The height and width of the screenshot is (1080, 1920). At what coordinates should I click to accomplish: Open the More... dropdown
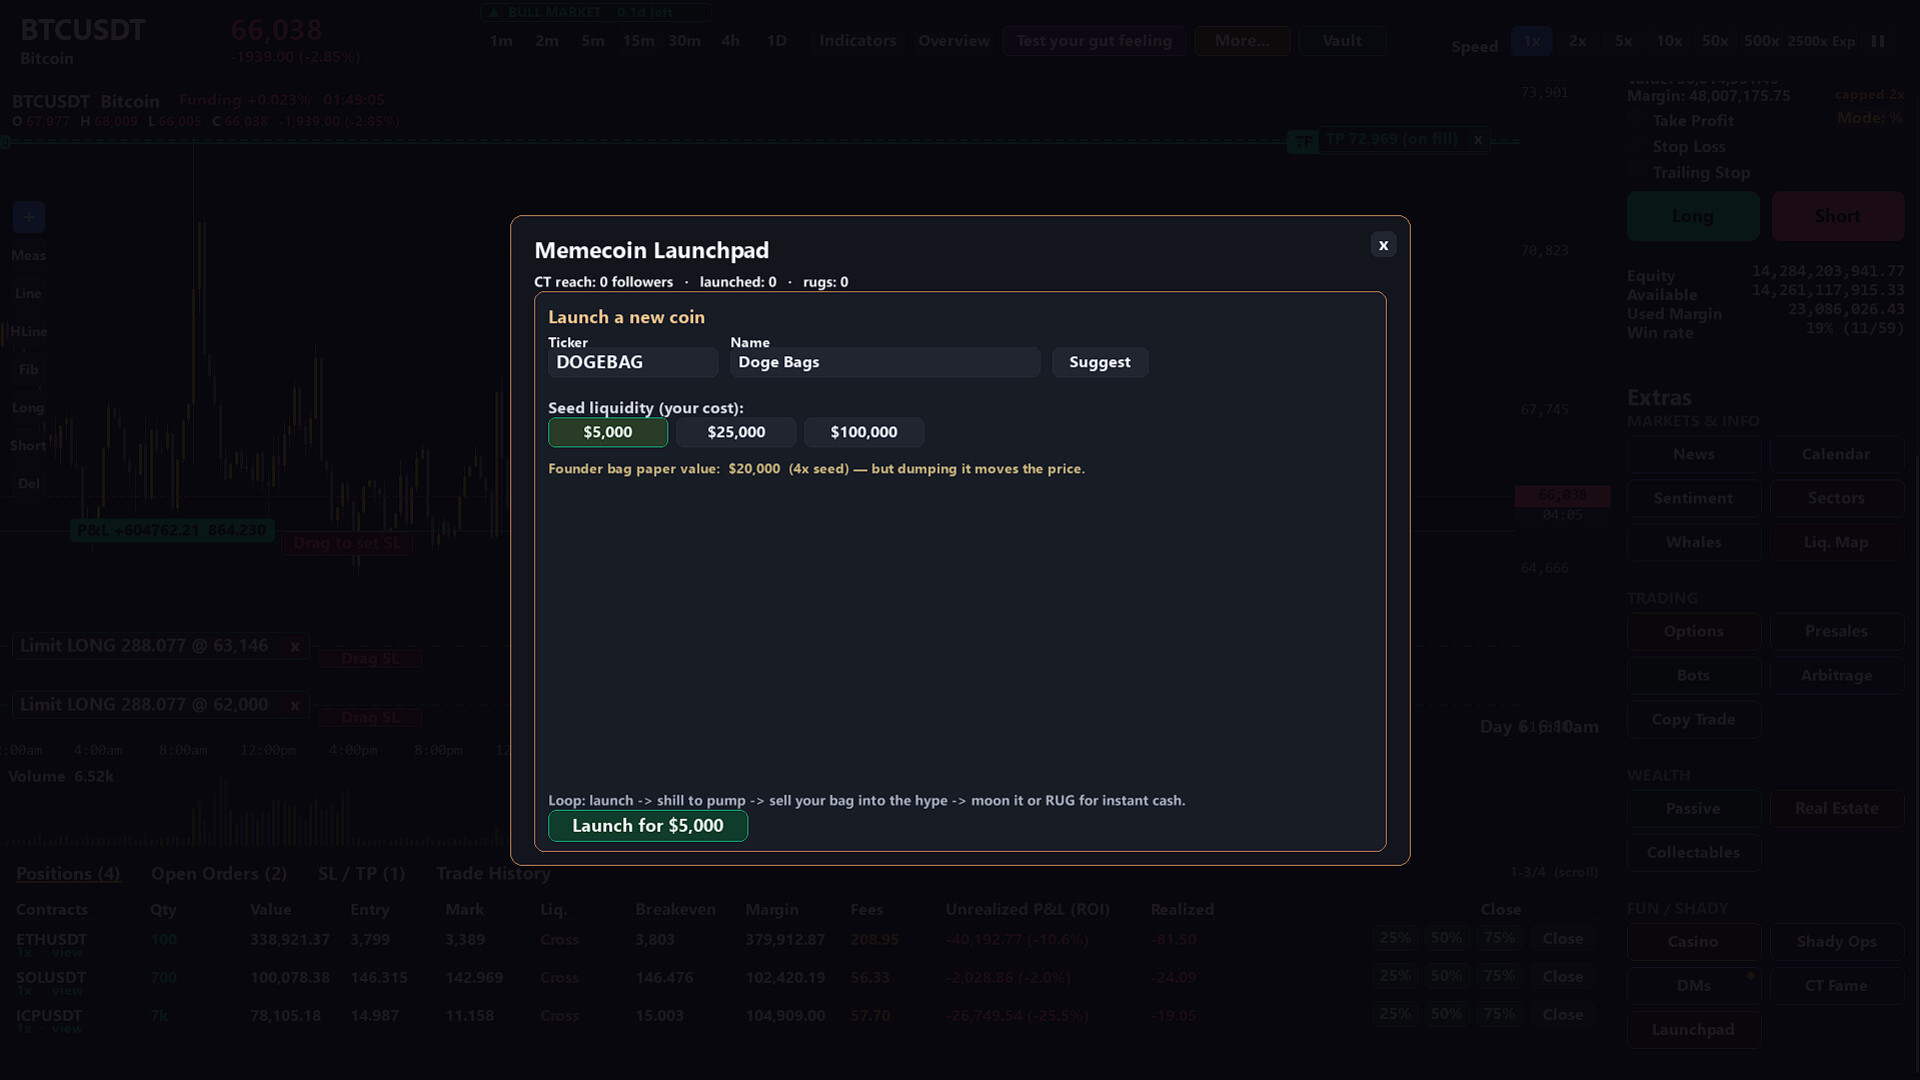point(1242,41)
